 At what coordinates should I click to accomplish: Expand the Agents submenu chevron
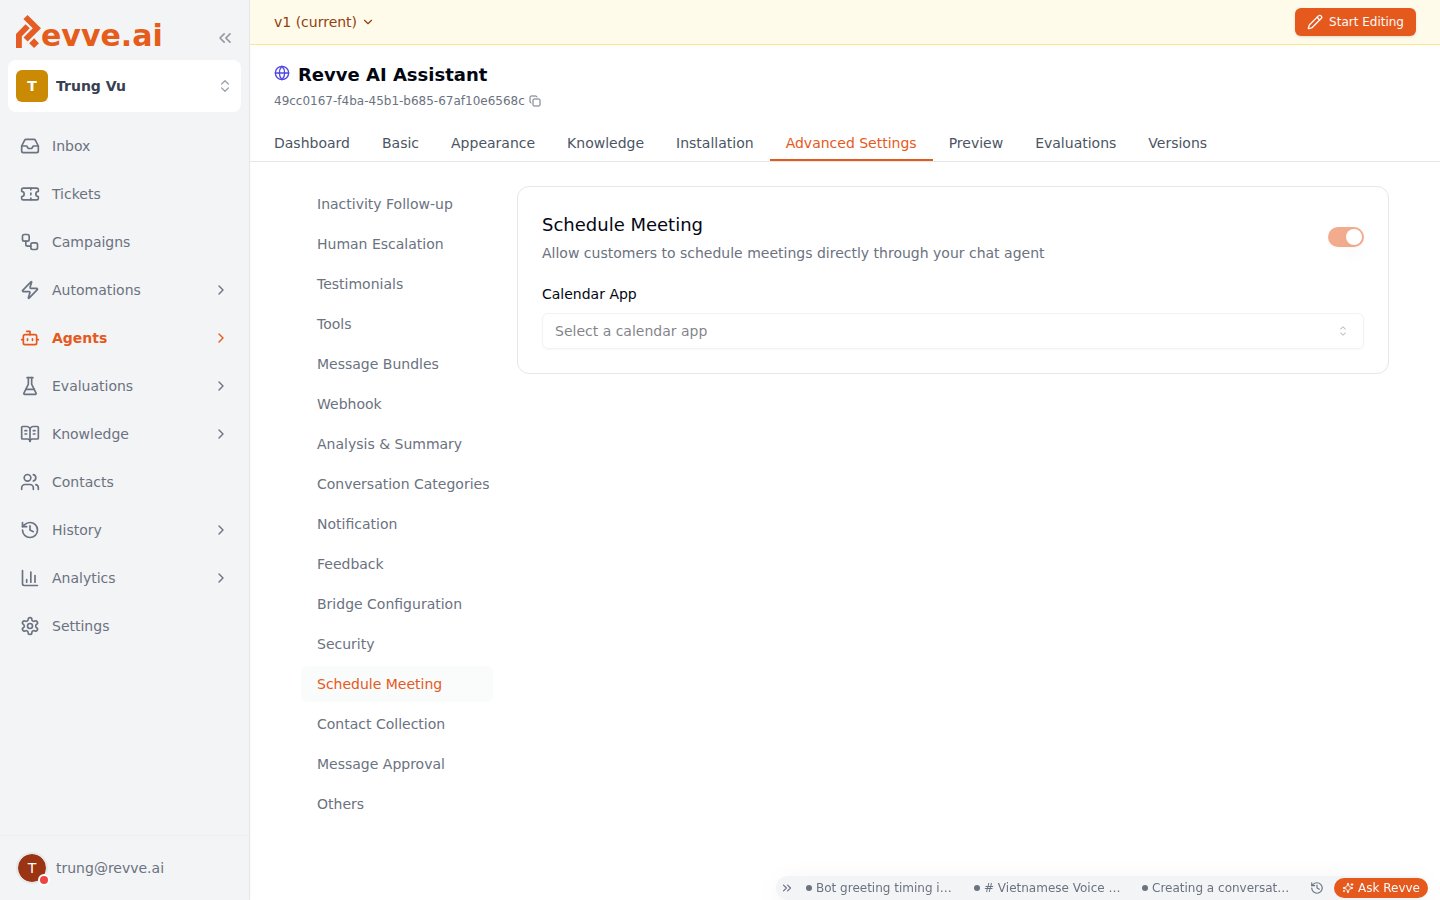[x=221, y=338]
